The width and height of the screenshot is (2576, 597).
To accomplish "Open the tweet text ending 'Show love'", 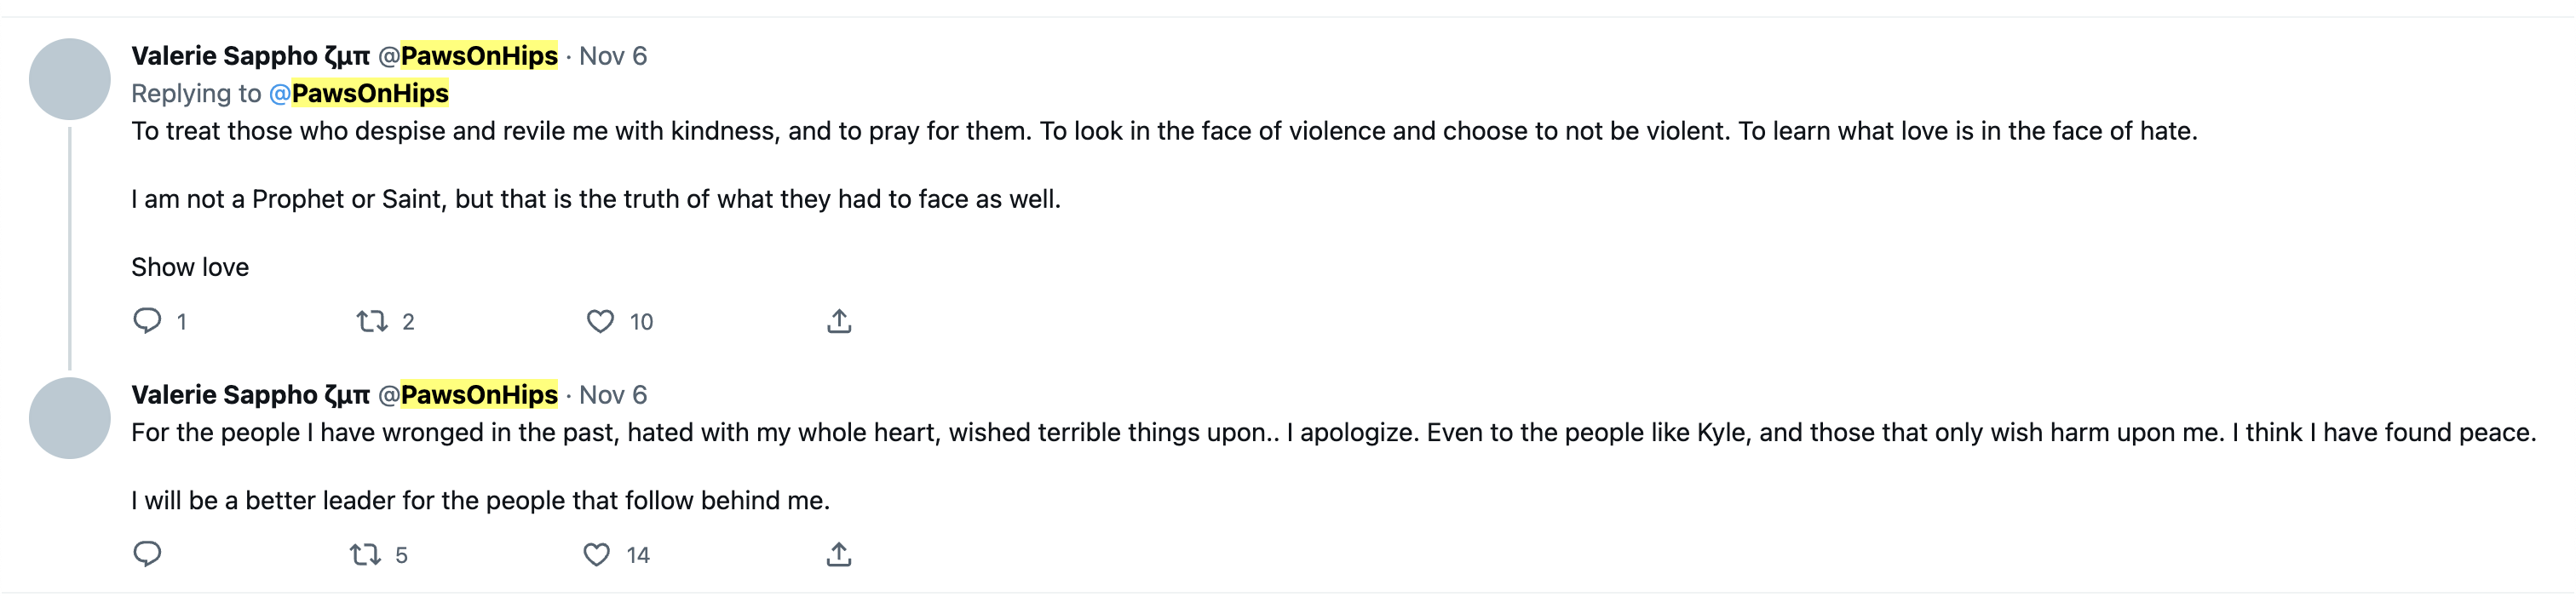I will [1164, 199].
